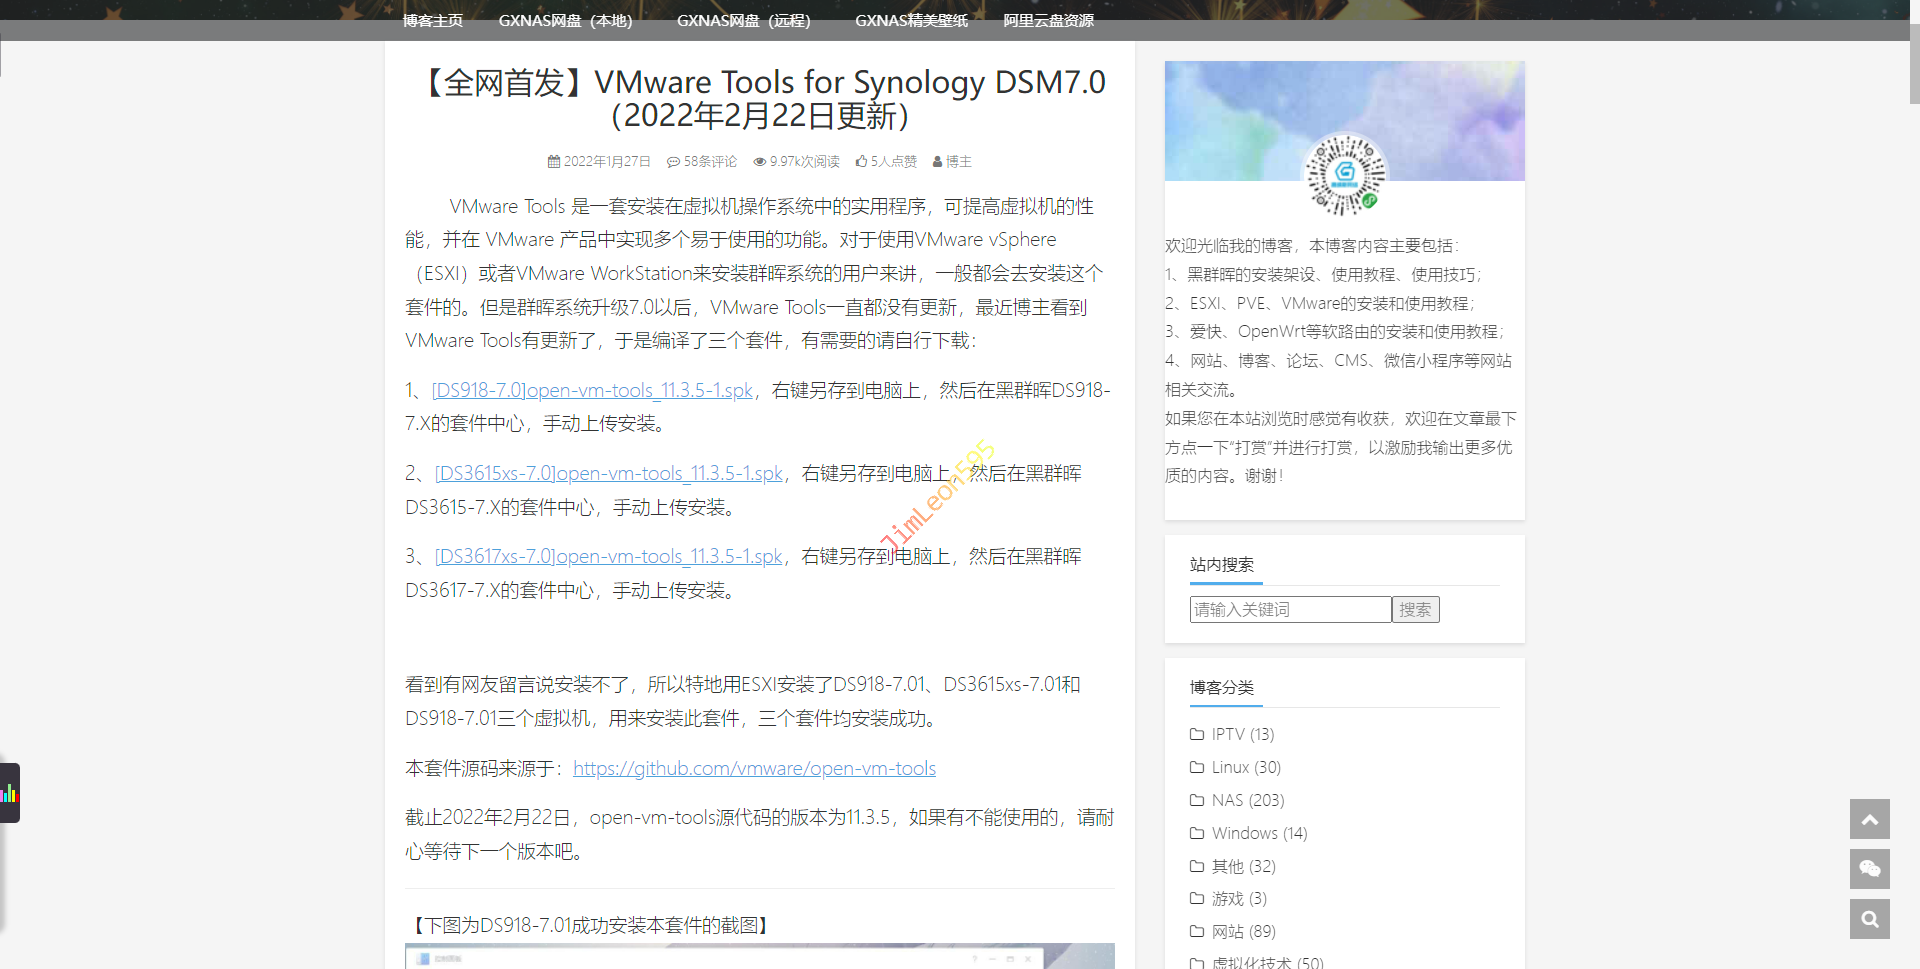Click the thumbs-up 5人点赞 icon
The width and height of the screenshot is (1920, 969).
[861, 161]
